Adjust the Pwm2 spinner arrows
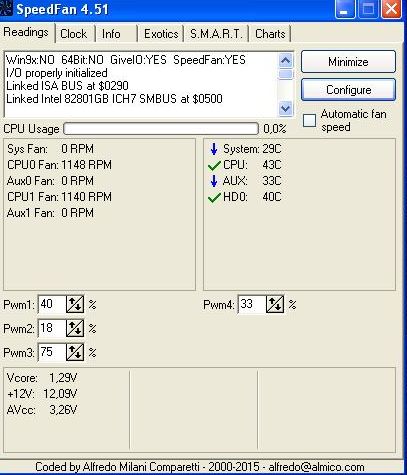The height and width of the screenshot is (475, 407). (75, 328)
